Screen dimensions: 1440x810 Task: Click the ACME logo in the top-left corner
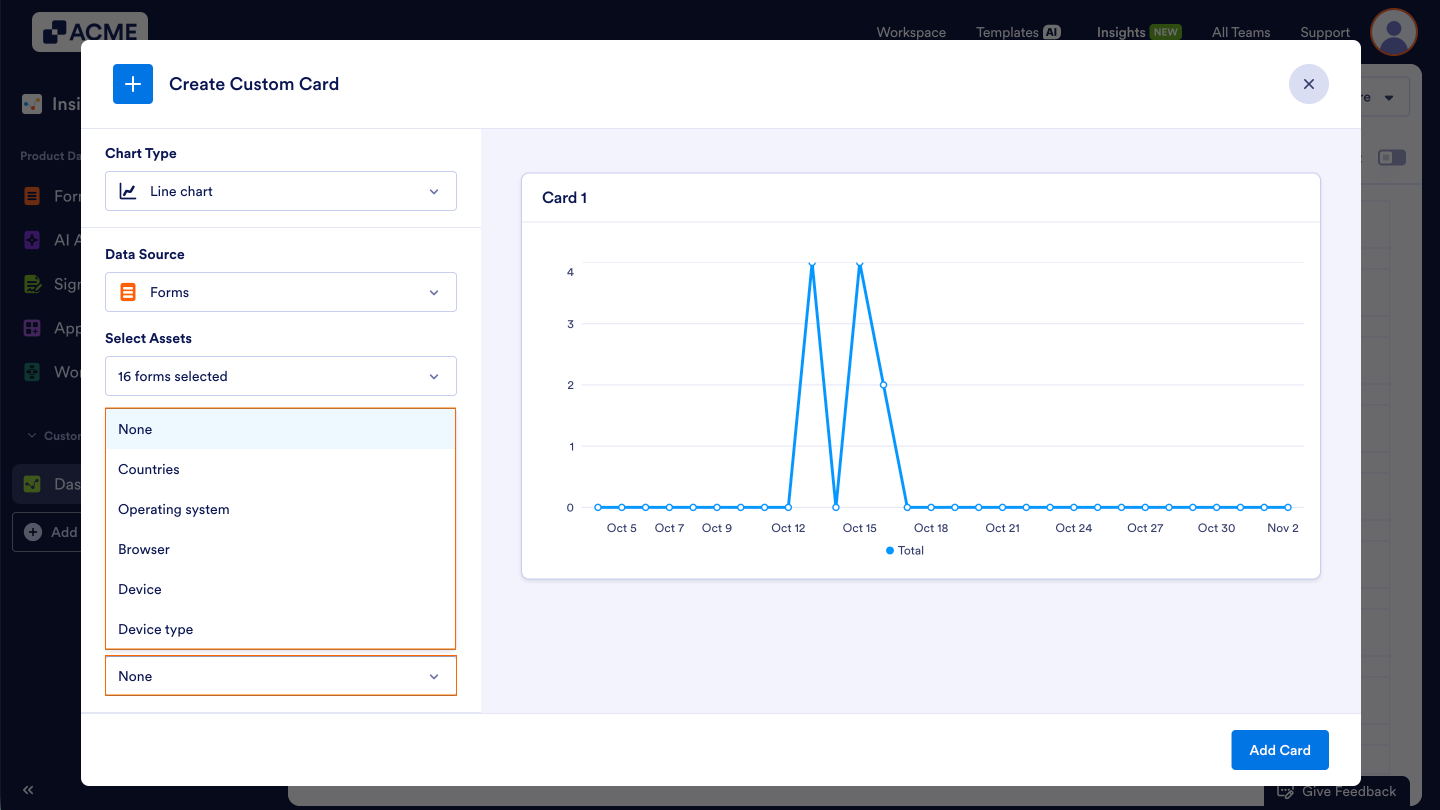(x=88, y=31)
